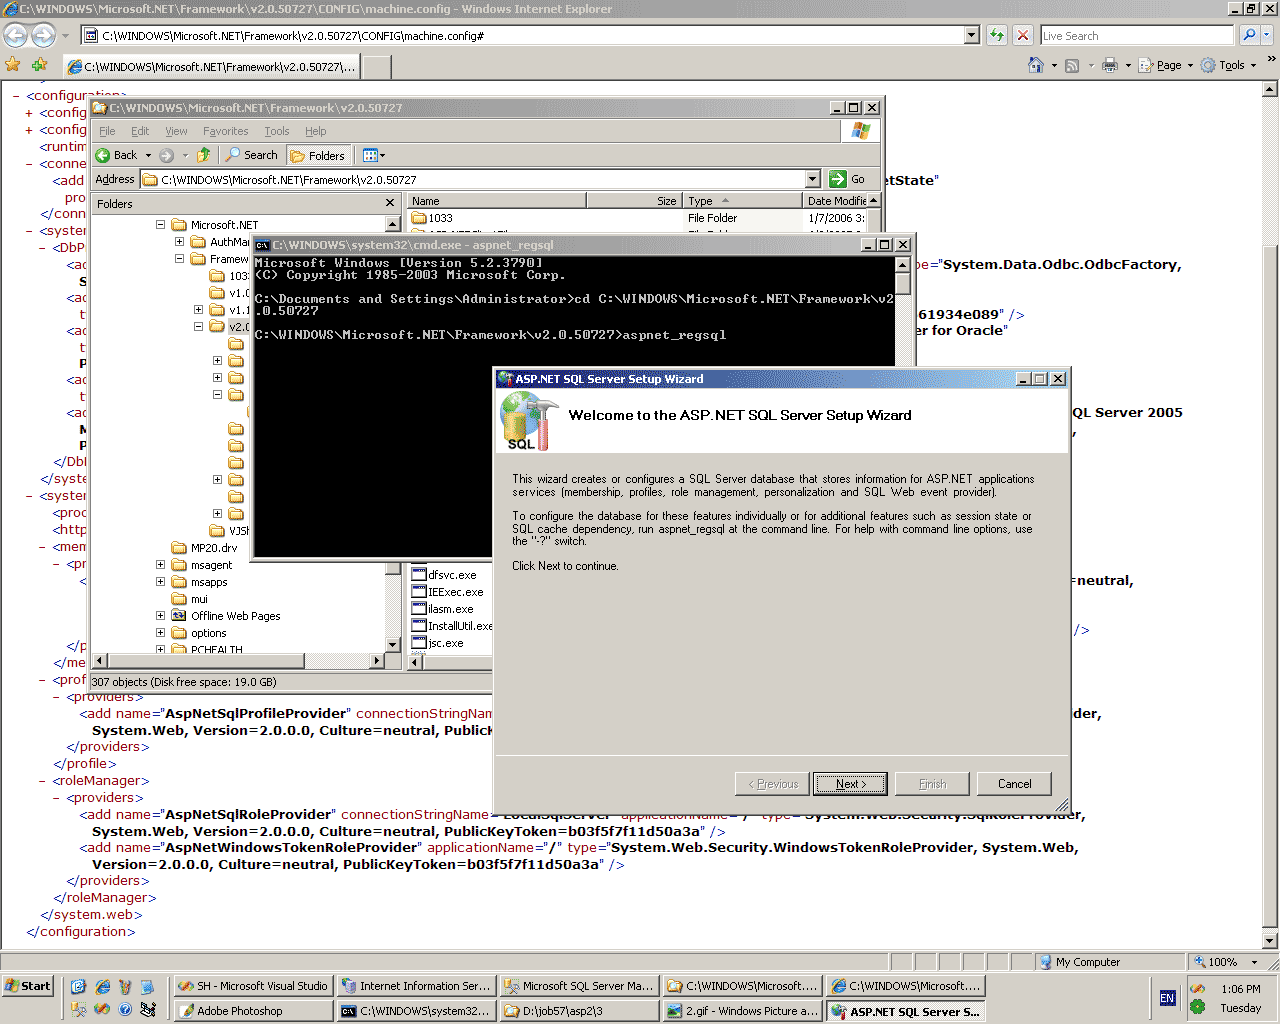Switch to Microsoft SQL Server Management taskbar item
Screen dimensions: 1280x1024
(x=578, y=986)
